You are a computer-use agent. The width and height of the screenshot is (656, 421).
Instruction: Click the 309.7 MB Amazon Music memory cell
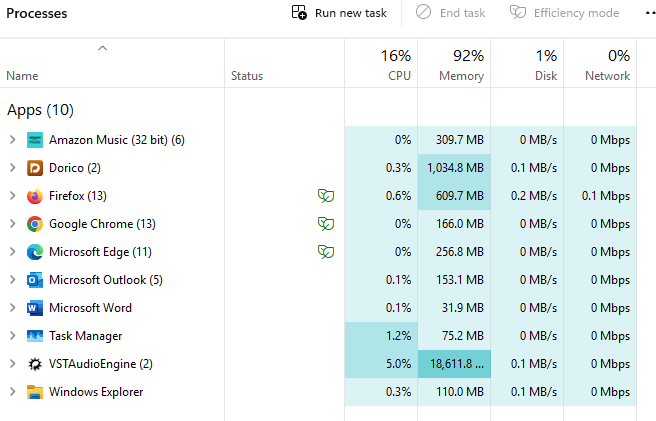(x=454, y=140)
